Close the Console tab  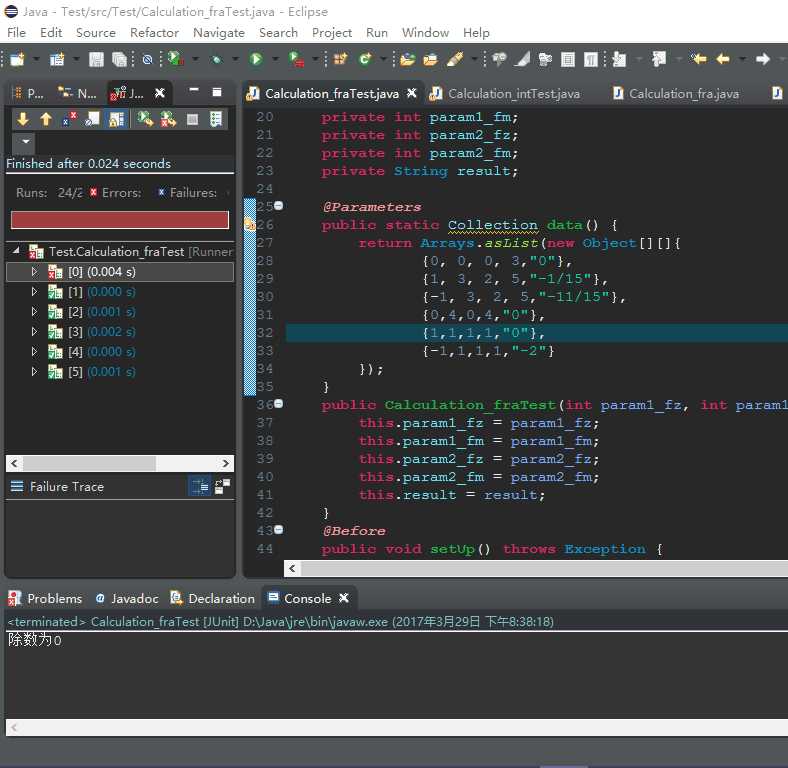point(344,598)
